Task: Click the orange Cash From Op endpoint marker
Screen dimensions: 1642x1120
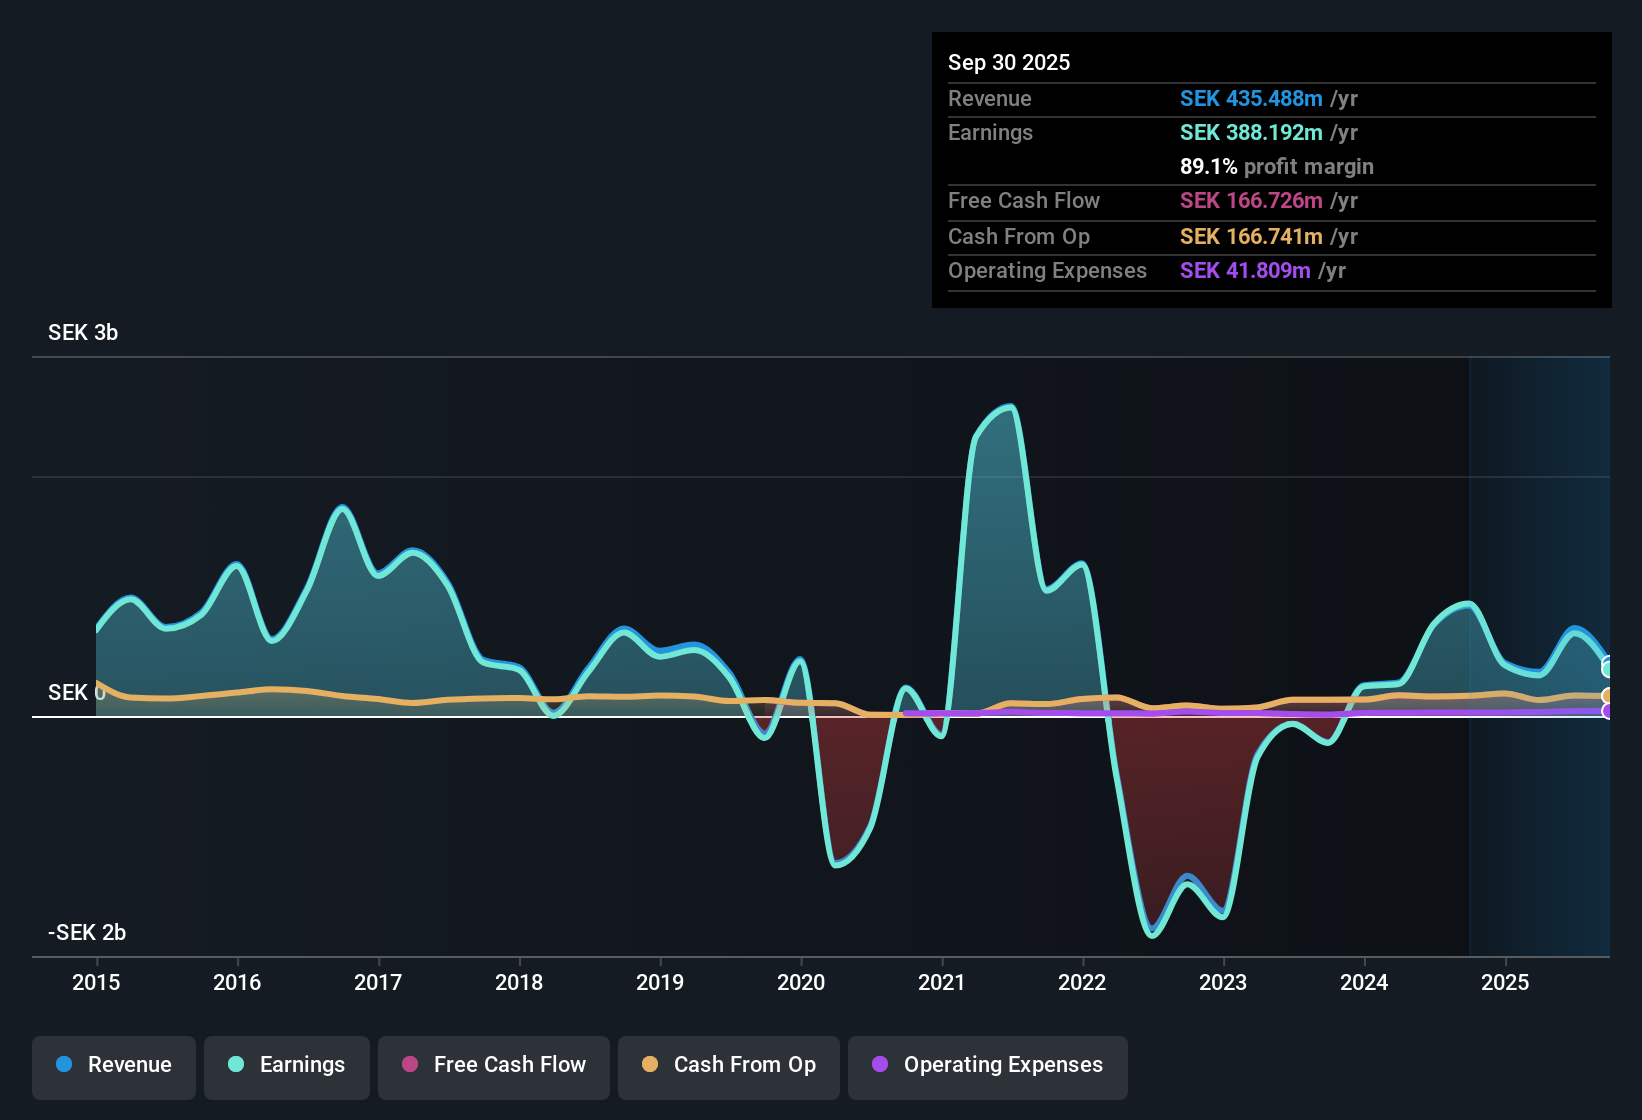Action: coord(1607,696)
